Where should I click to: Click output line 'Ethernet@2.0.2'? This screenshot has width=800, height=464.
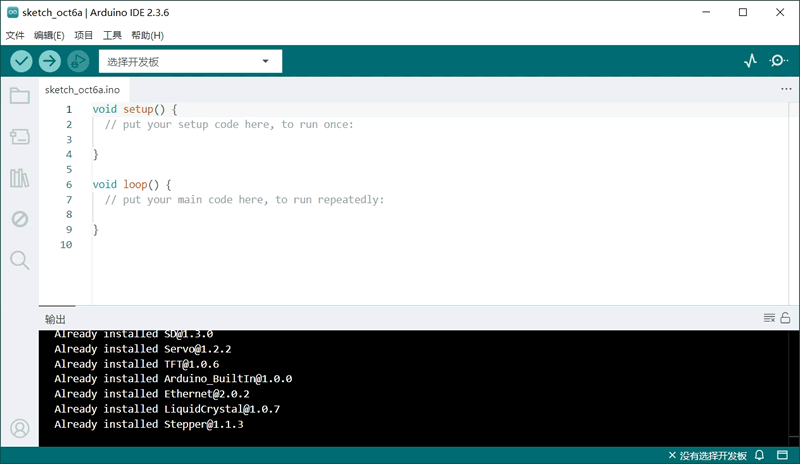click(x=152, y=394)
